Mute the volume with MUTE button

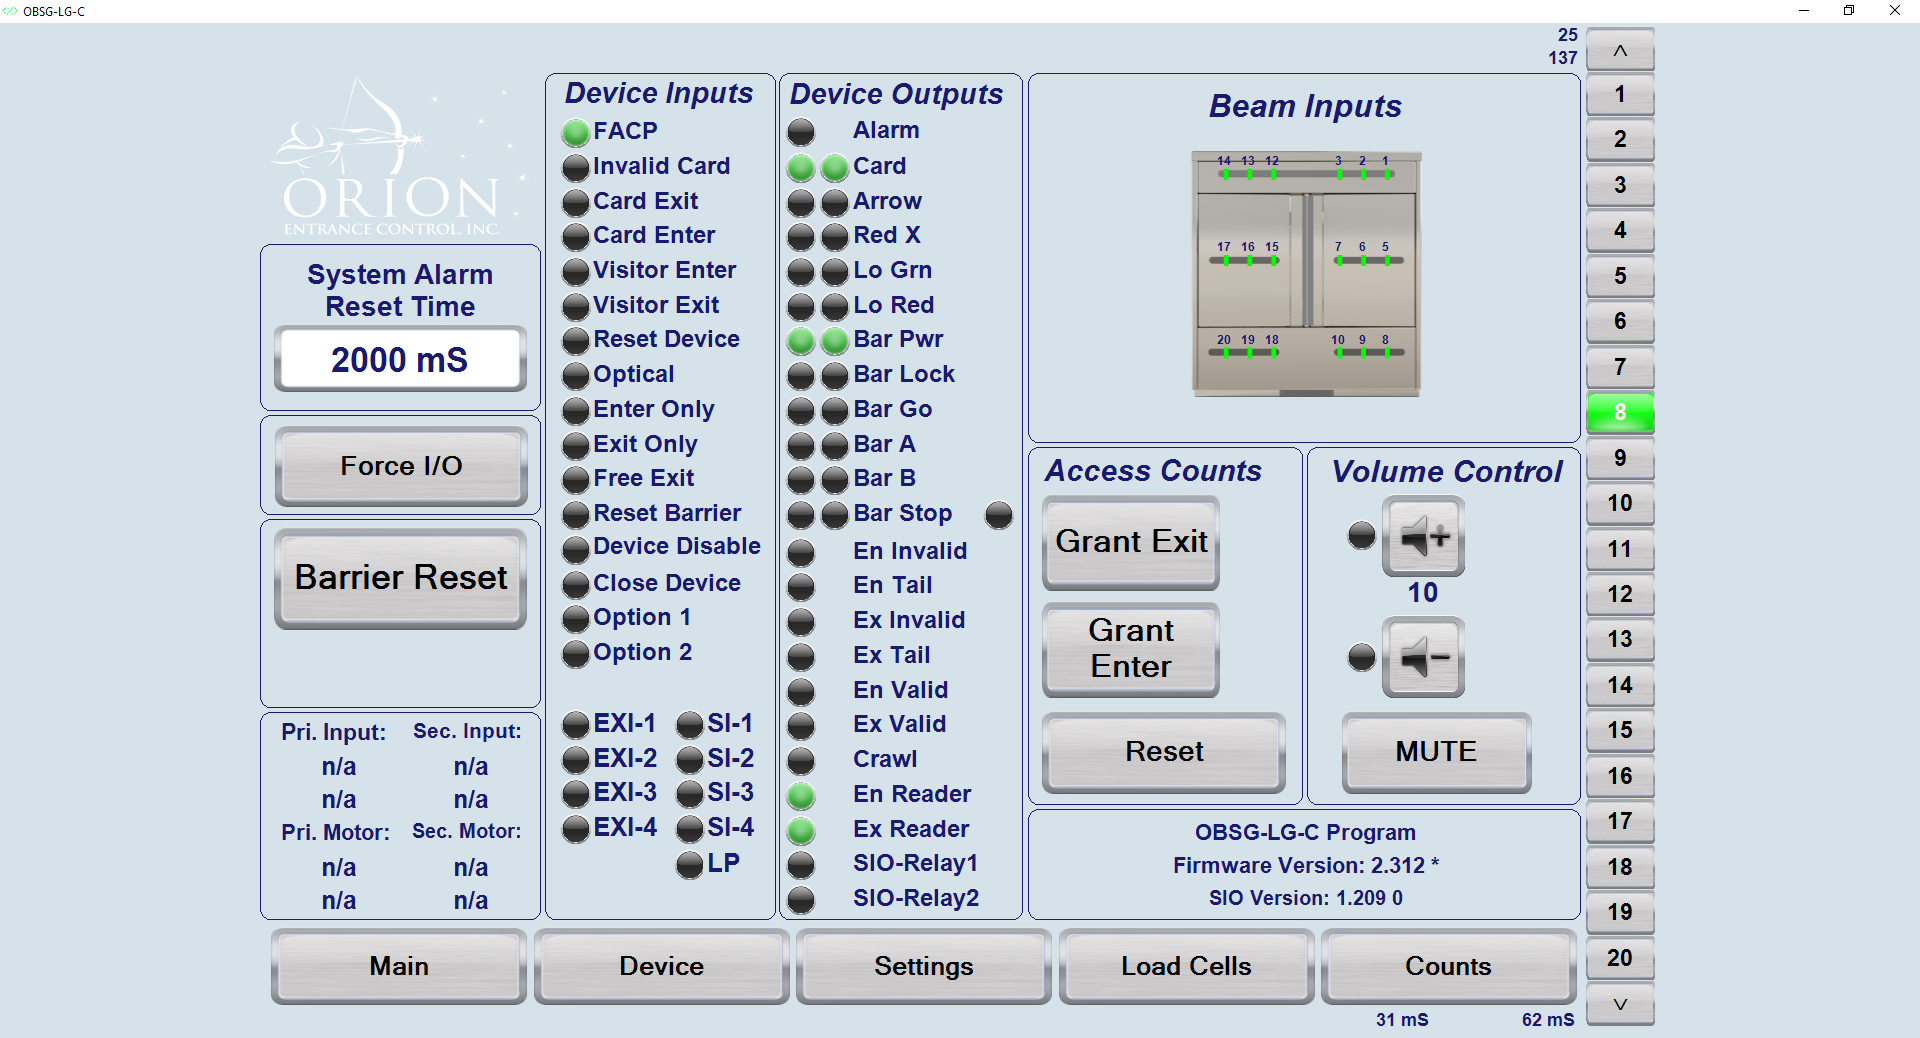click(1435, 752)
